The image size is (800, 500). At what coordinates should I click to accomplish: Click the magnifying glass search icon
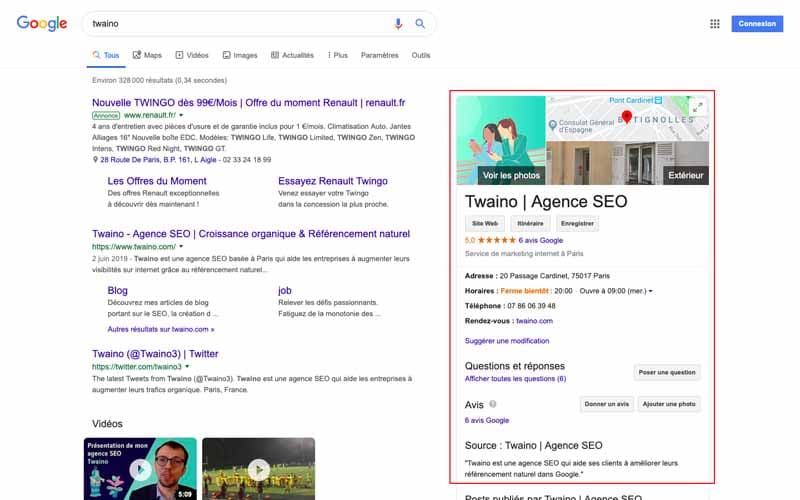pos(420,23)
